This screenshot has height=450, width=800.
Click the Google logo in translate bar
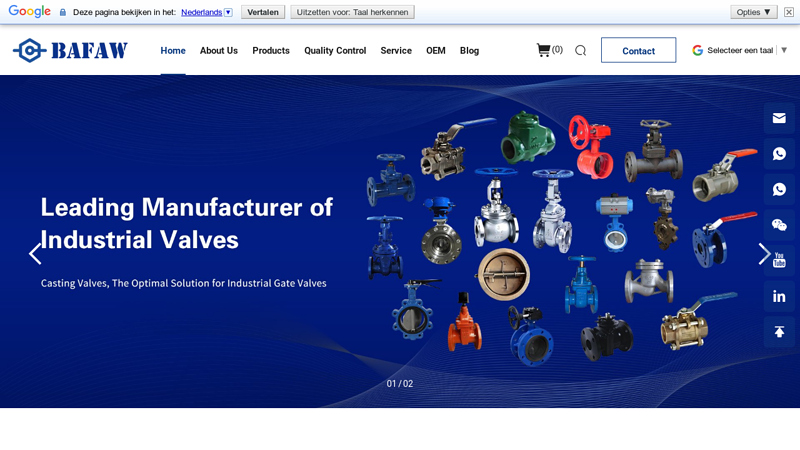coord(30,11)
